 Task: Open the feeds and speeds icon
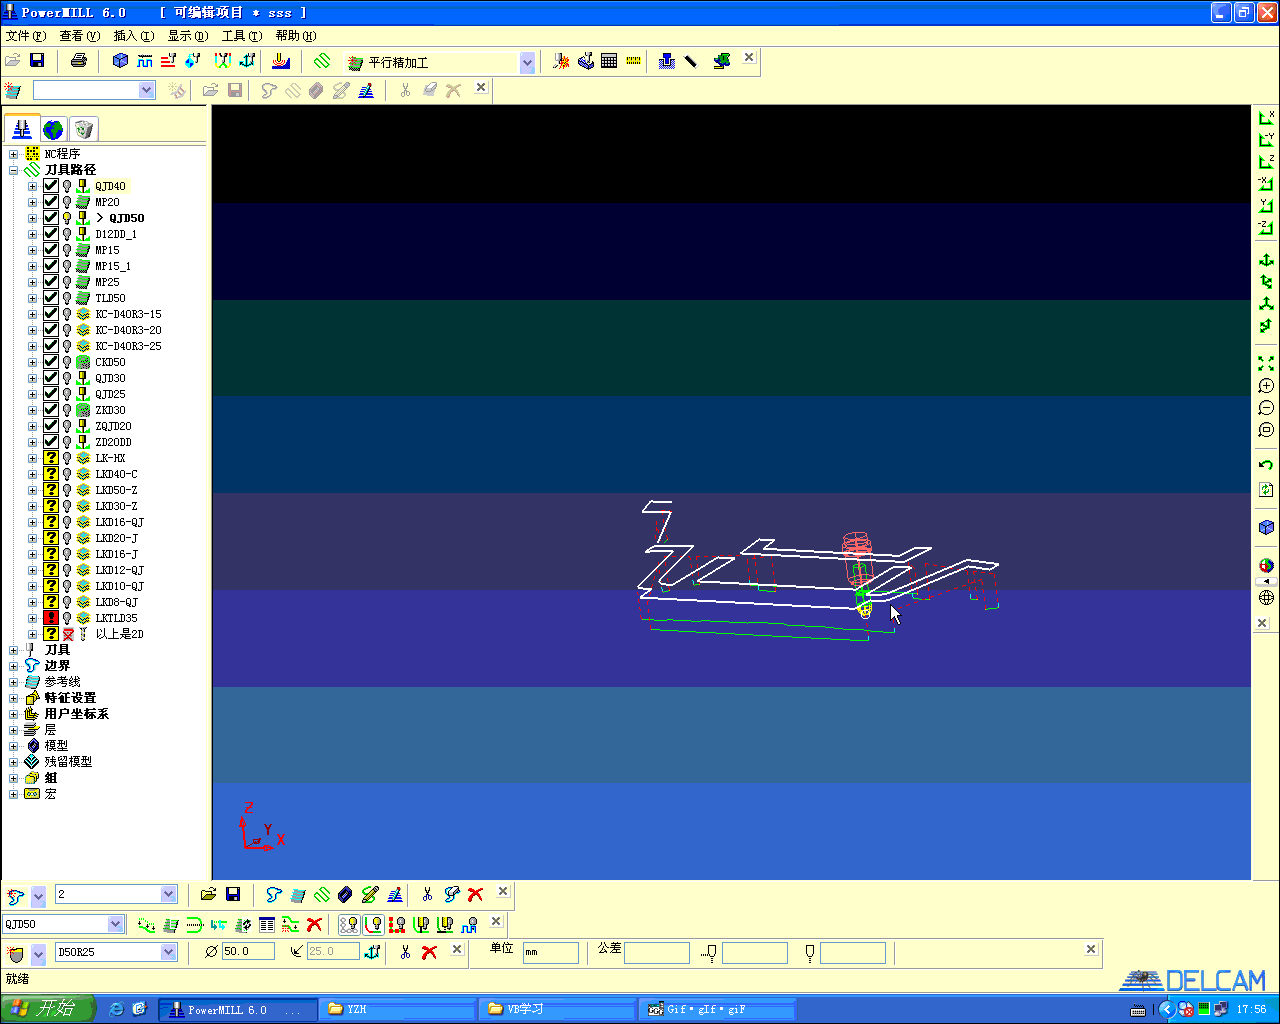145,61
